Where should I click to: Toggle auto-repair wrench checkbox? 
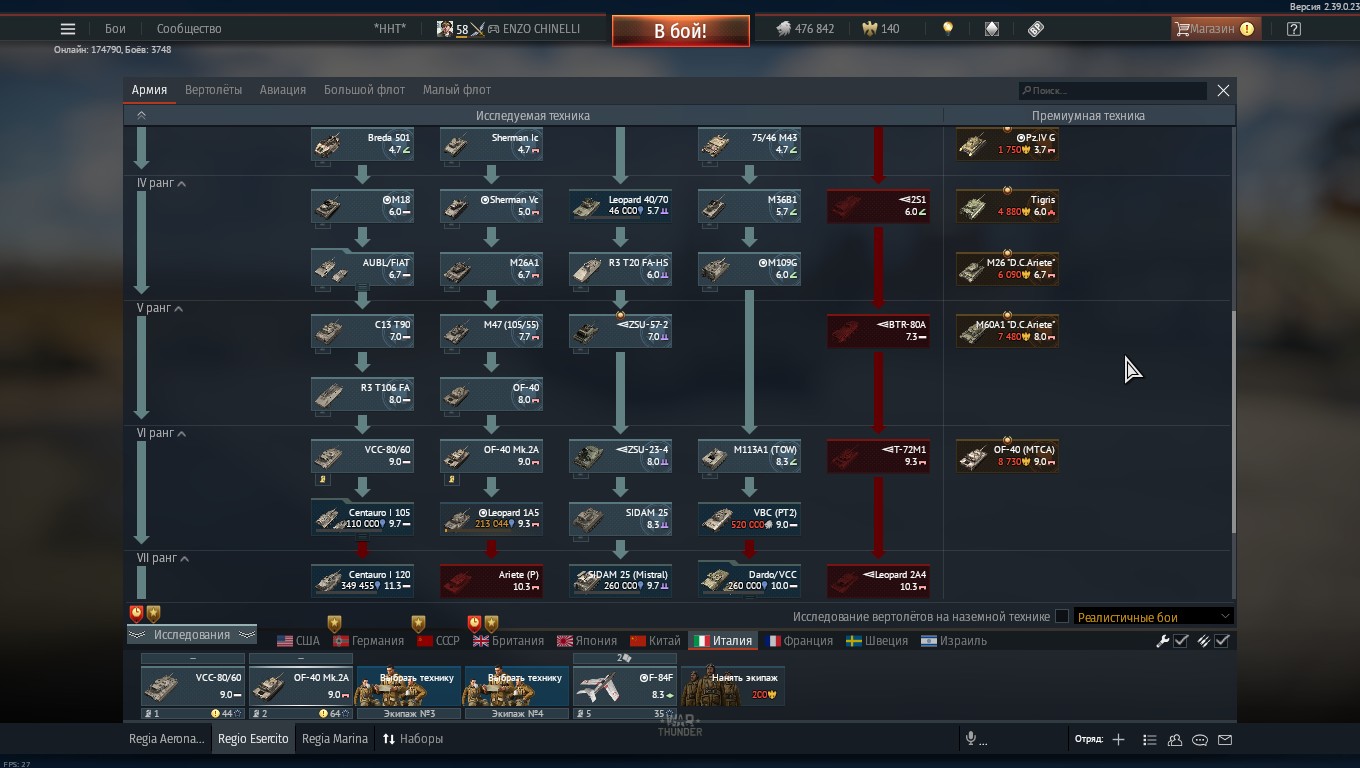pyautogui.click(x=1181, y=641)
